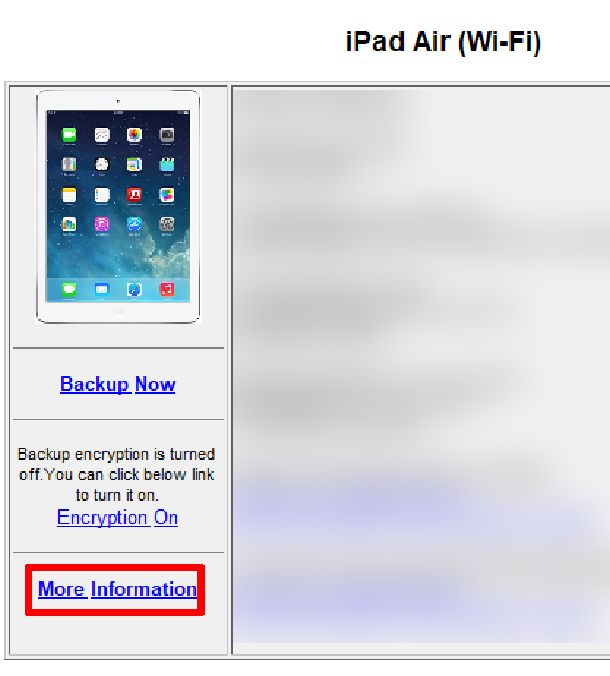610x676 pixels.
Task: Click the Videos clapperboard icon on iPad image
Action: 167,165
